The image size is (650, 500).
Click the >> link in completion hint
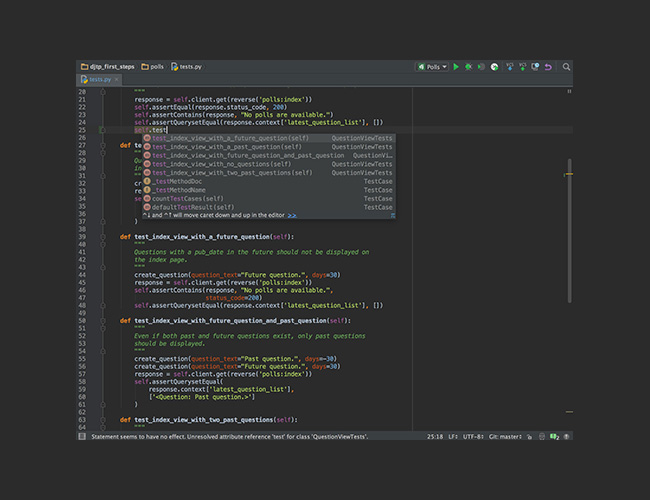point(292,215)
